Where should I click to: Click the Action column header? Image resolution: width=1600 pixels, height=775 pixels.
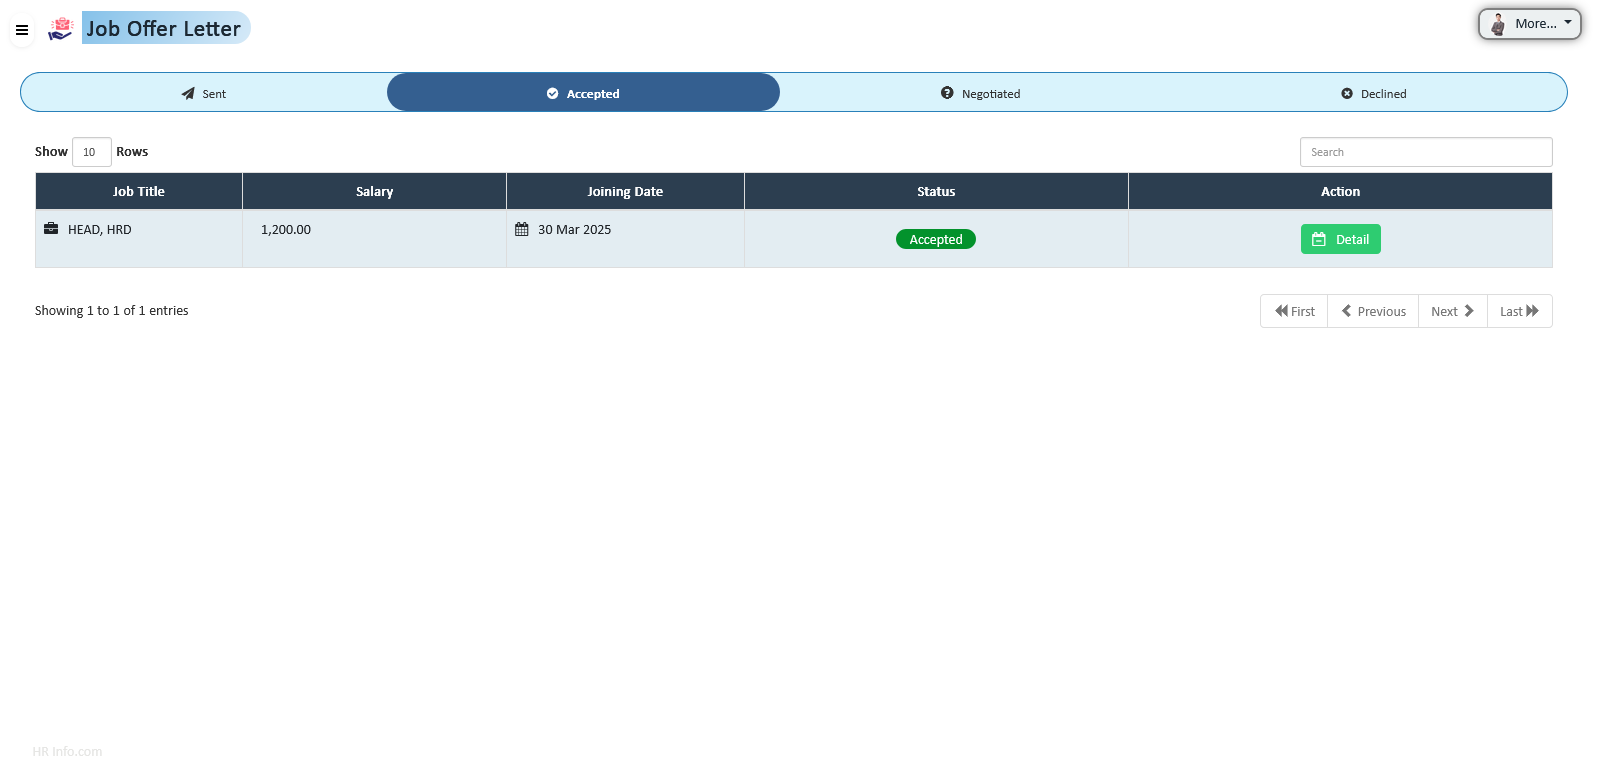pyautogui.click(x=1340, y=191)
